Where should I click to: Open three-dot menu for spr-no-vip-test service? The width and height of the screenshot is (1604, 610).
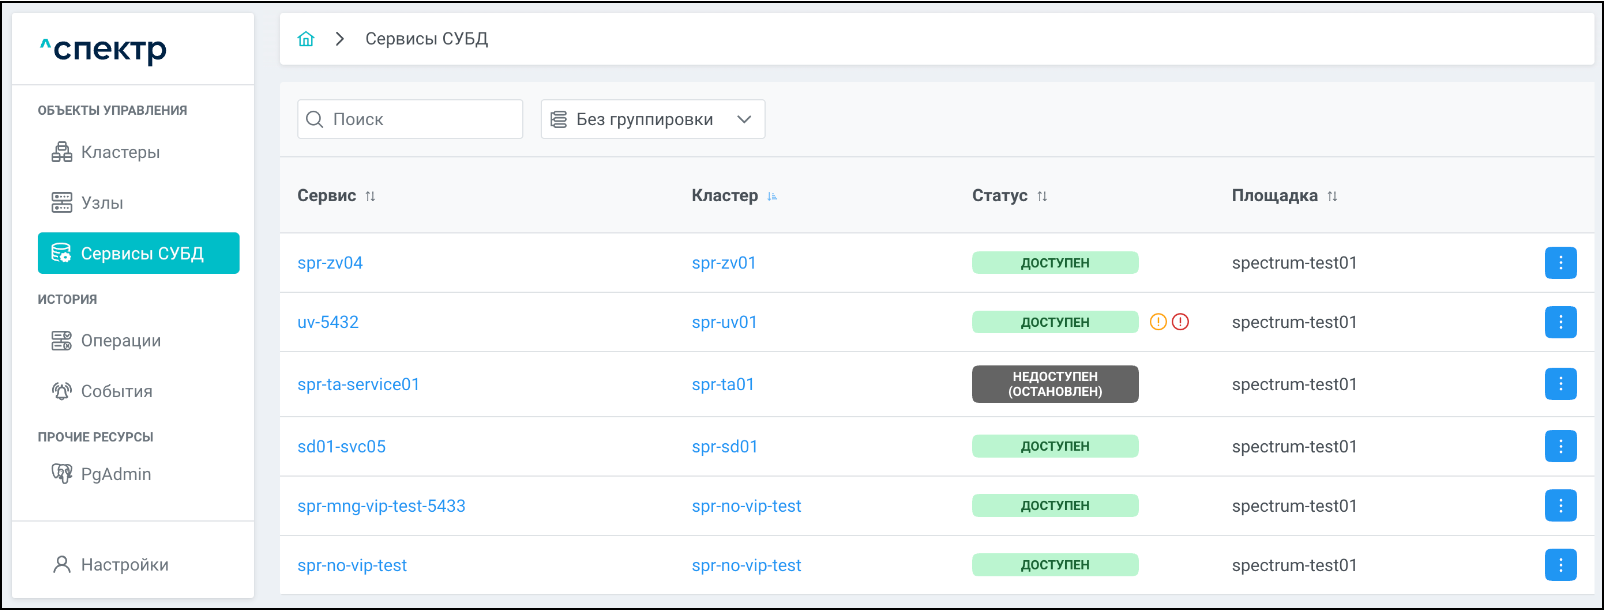click(x=1560, y=565)
